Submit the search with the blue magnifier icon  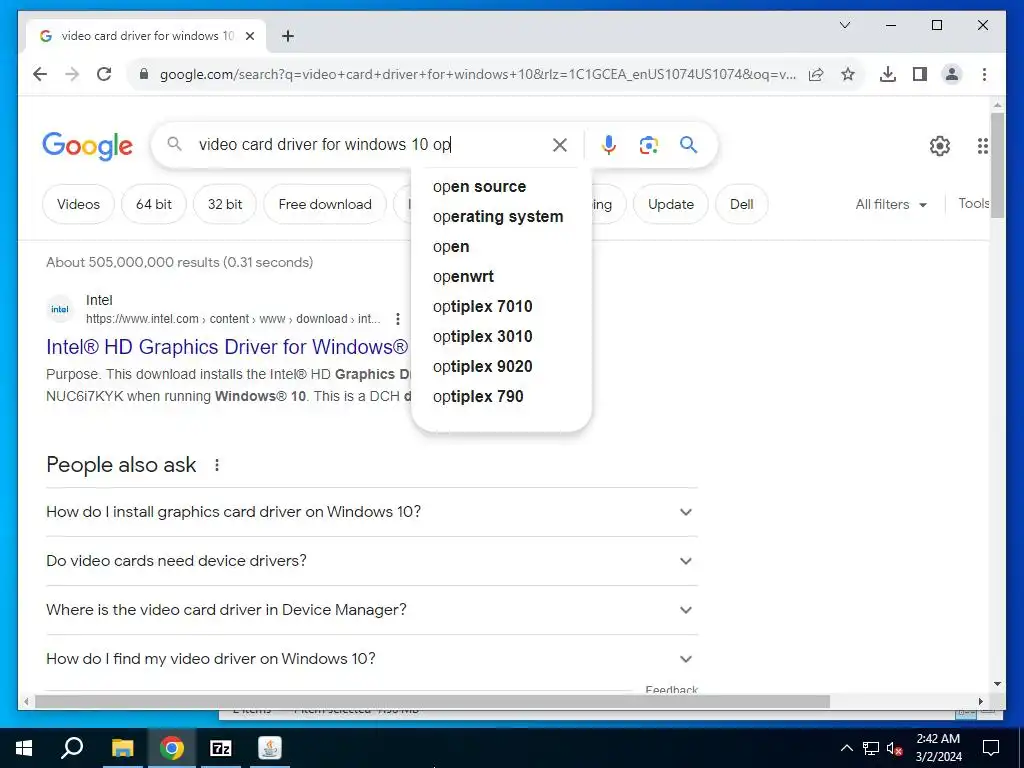click(688, 144)
